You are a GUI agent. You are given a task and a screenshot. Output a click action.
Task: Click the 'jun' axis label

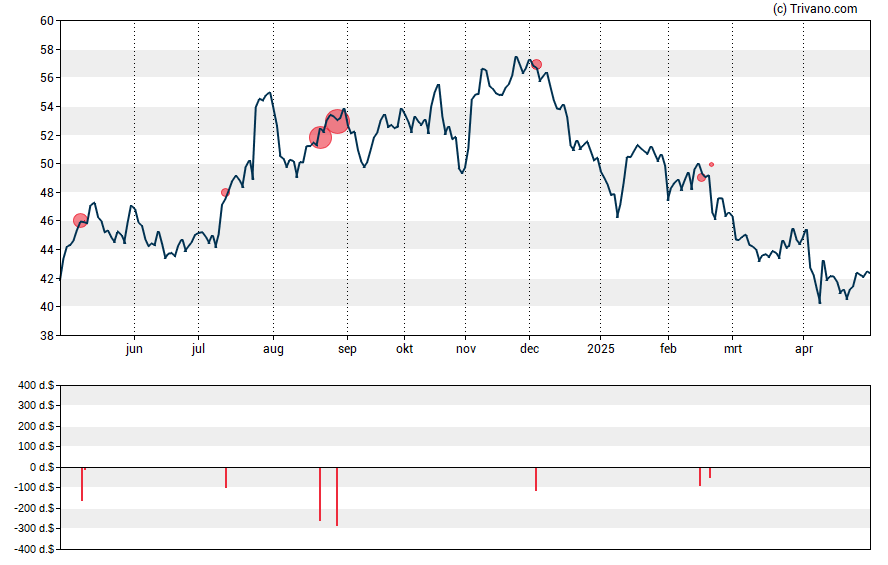[x=134, y=349]
